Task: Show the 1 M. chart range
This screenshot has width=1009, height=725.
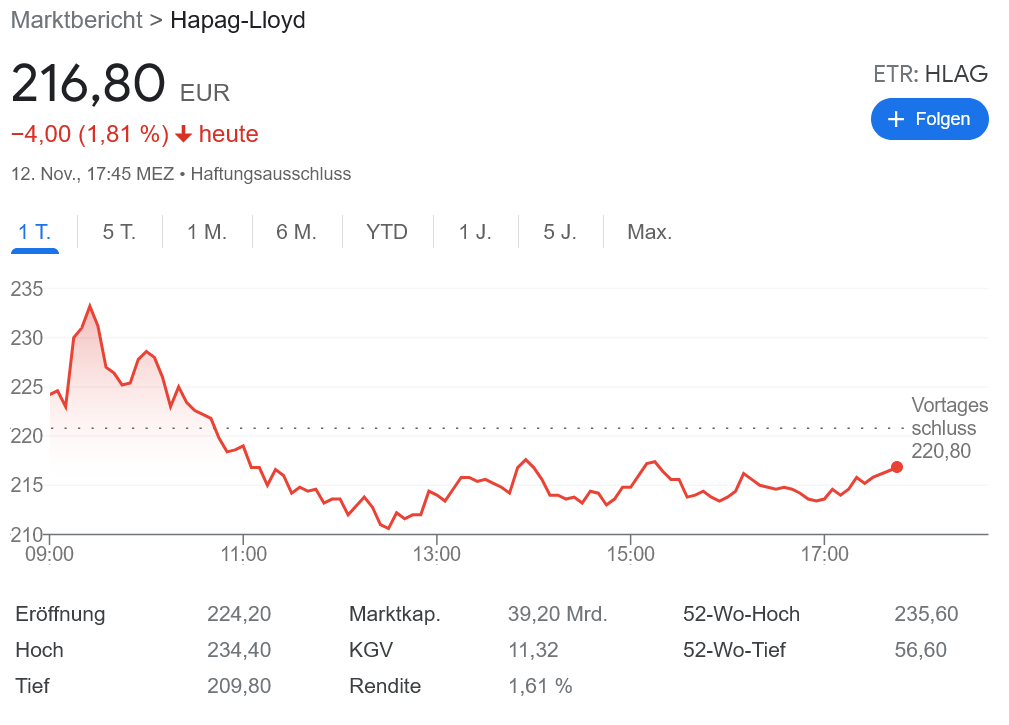Action: point(207,232)
